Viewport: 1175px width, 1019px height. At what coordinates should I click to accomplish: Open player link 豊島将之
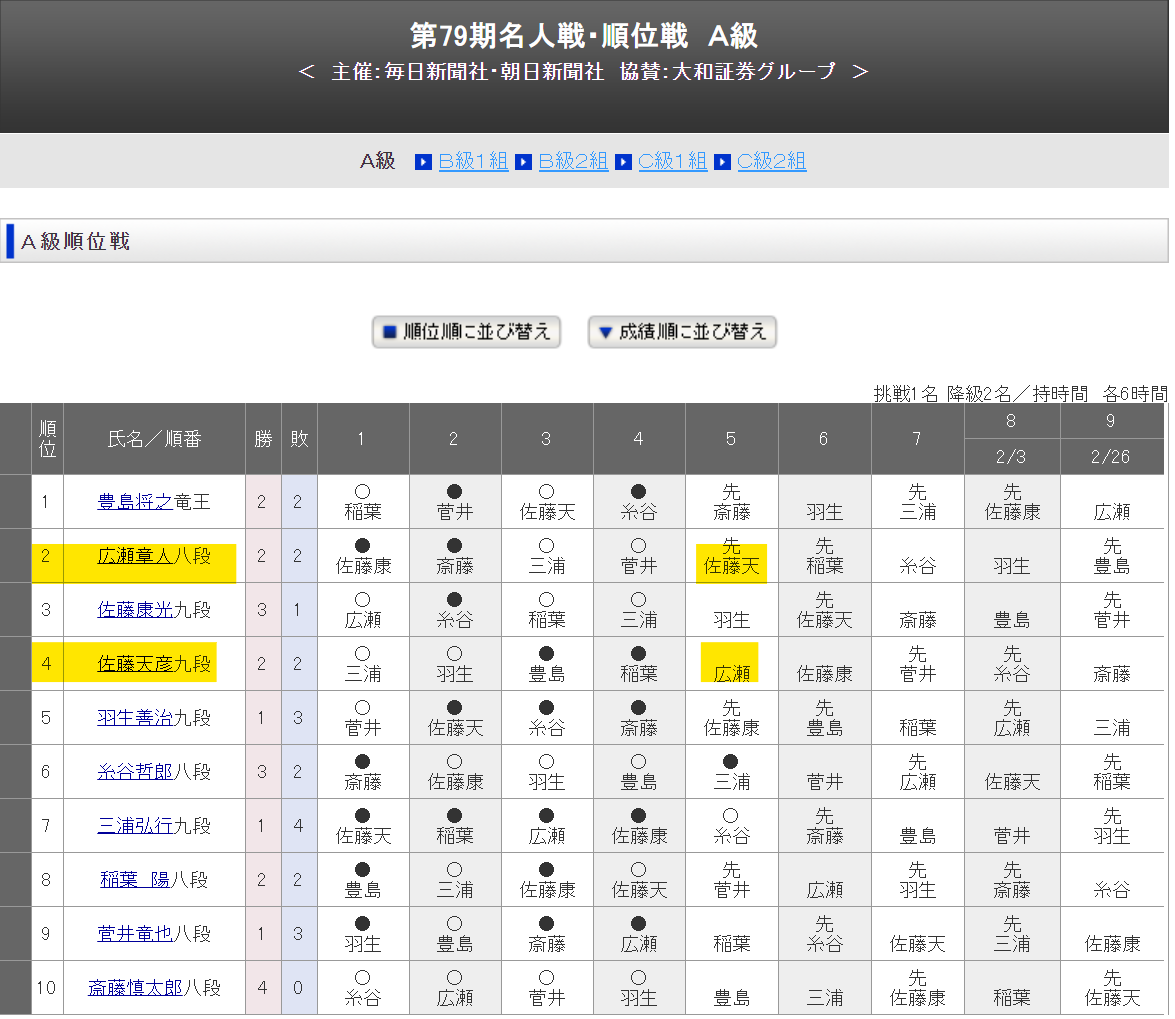(135, 501)
